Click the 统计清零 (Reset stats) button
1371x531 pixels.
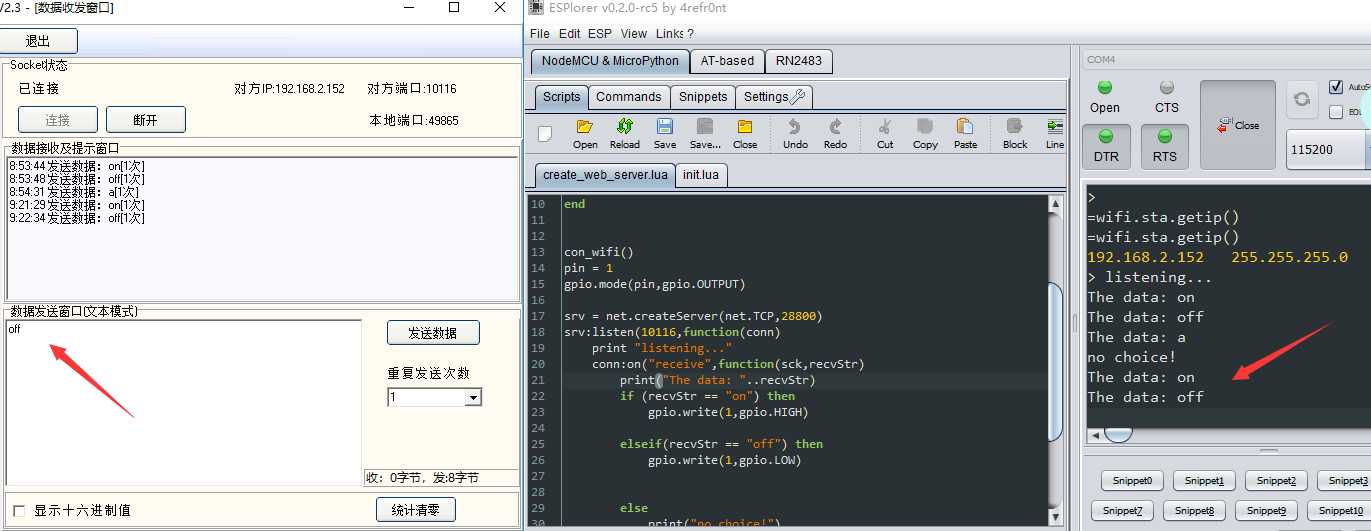(416, 510)
